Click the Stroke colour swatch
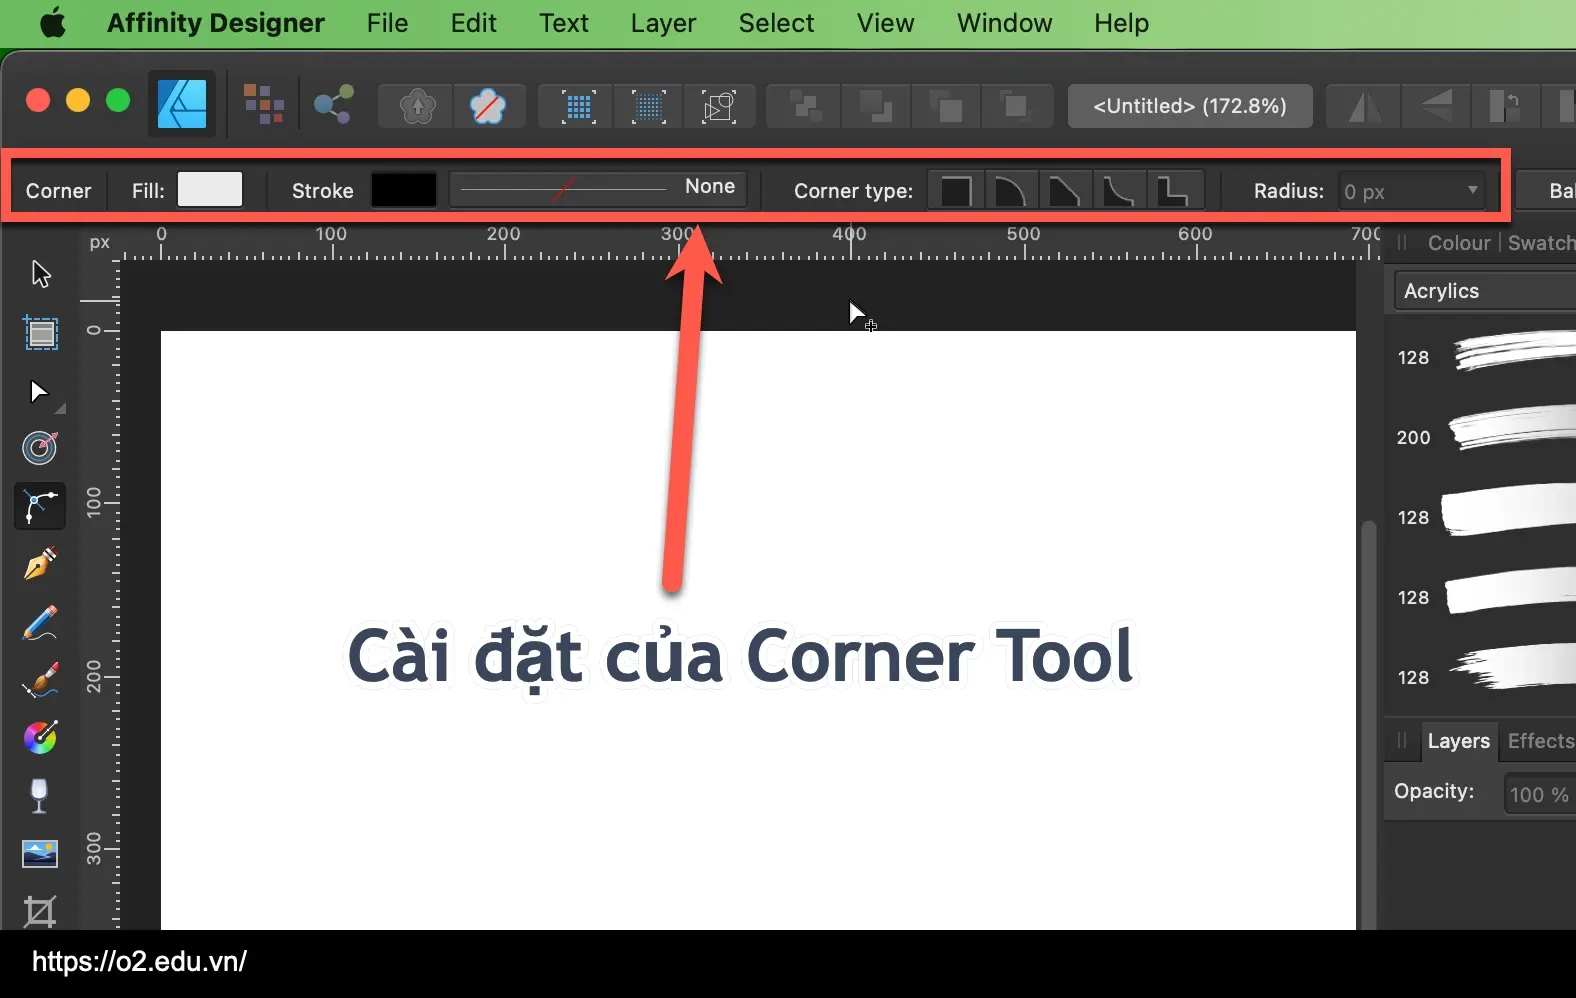The image size is (1576, 998). [403, 189]
